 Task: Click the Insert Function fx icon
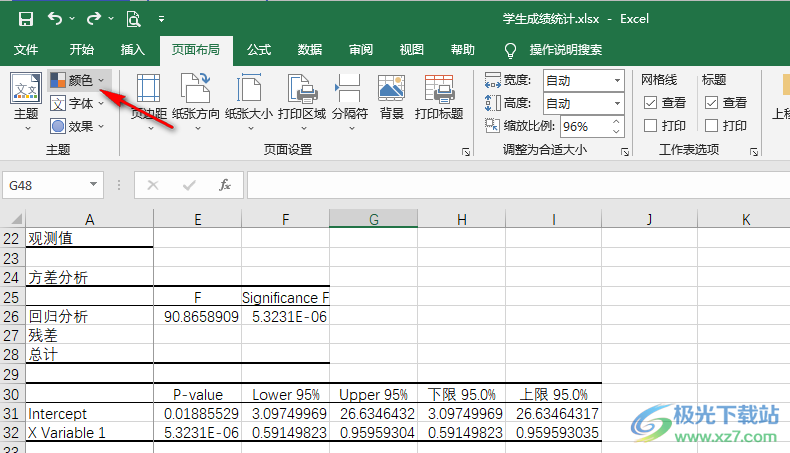tap(225, 185)
